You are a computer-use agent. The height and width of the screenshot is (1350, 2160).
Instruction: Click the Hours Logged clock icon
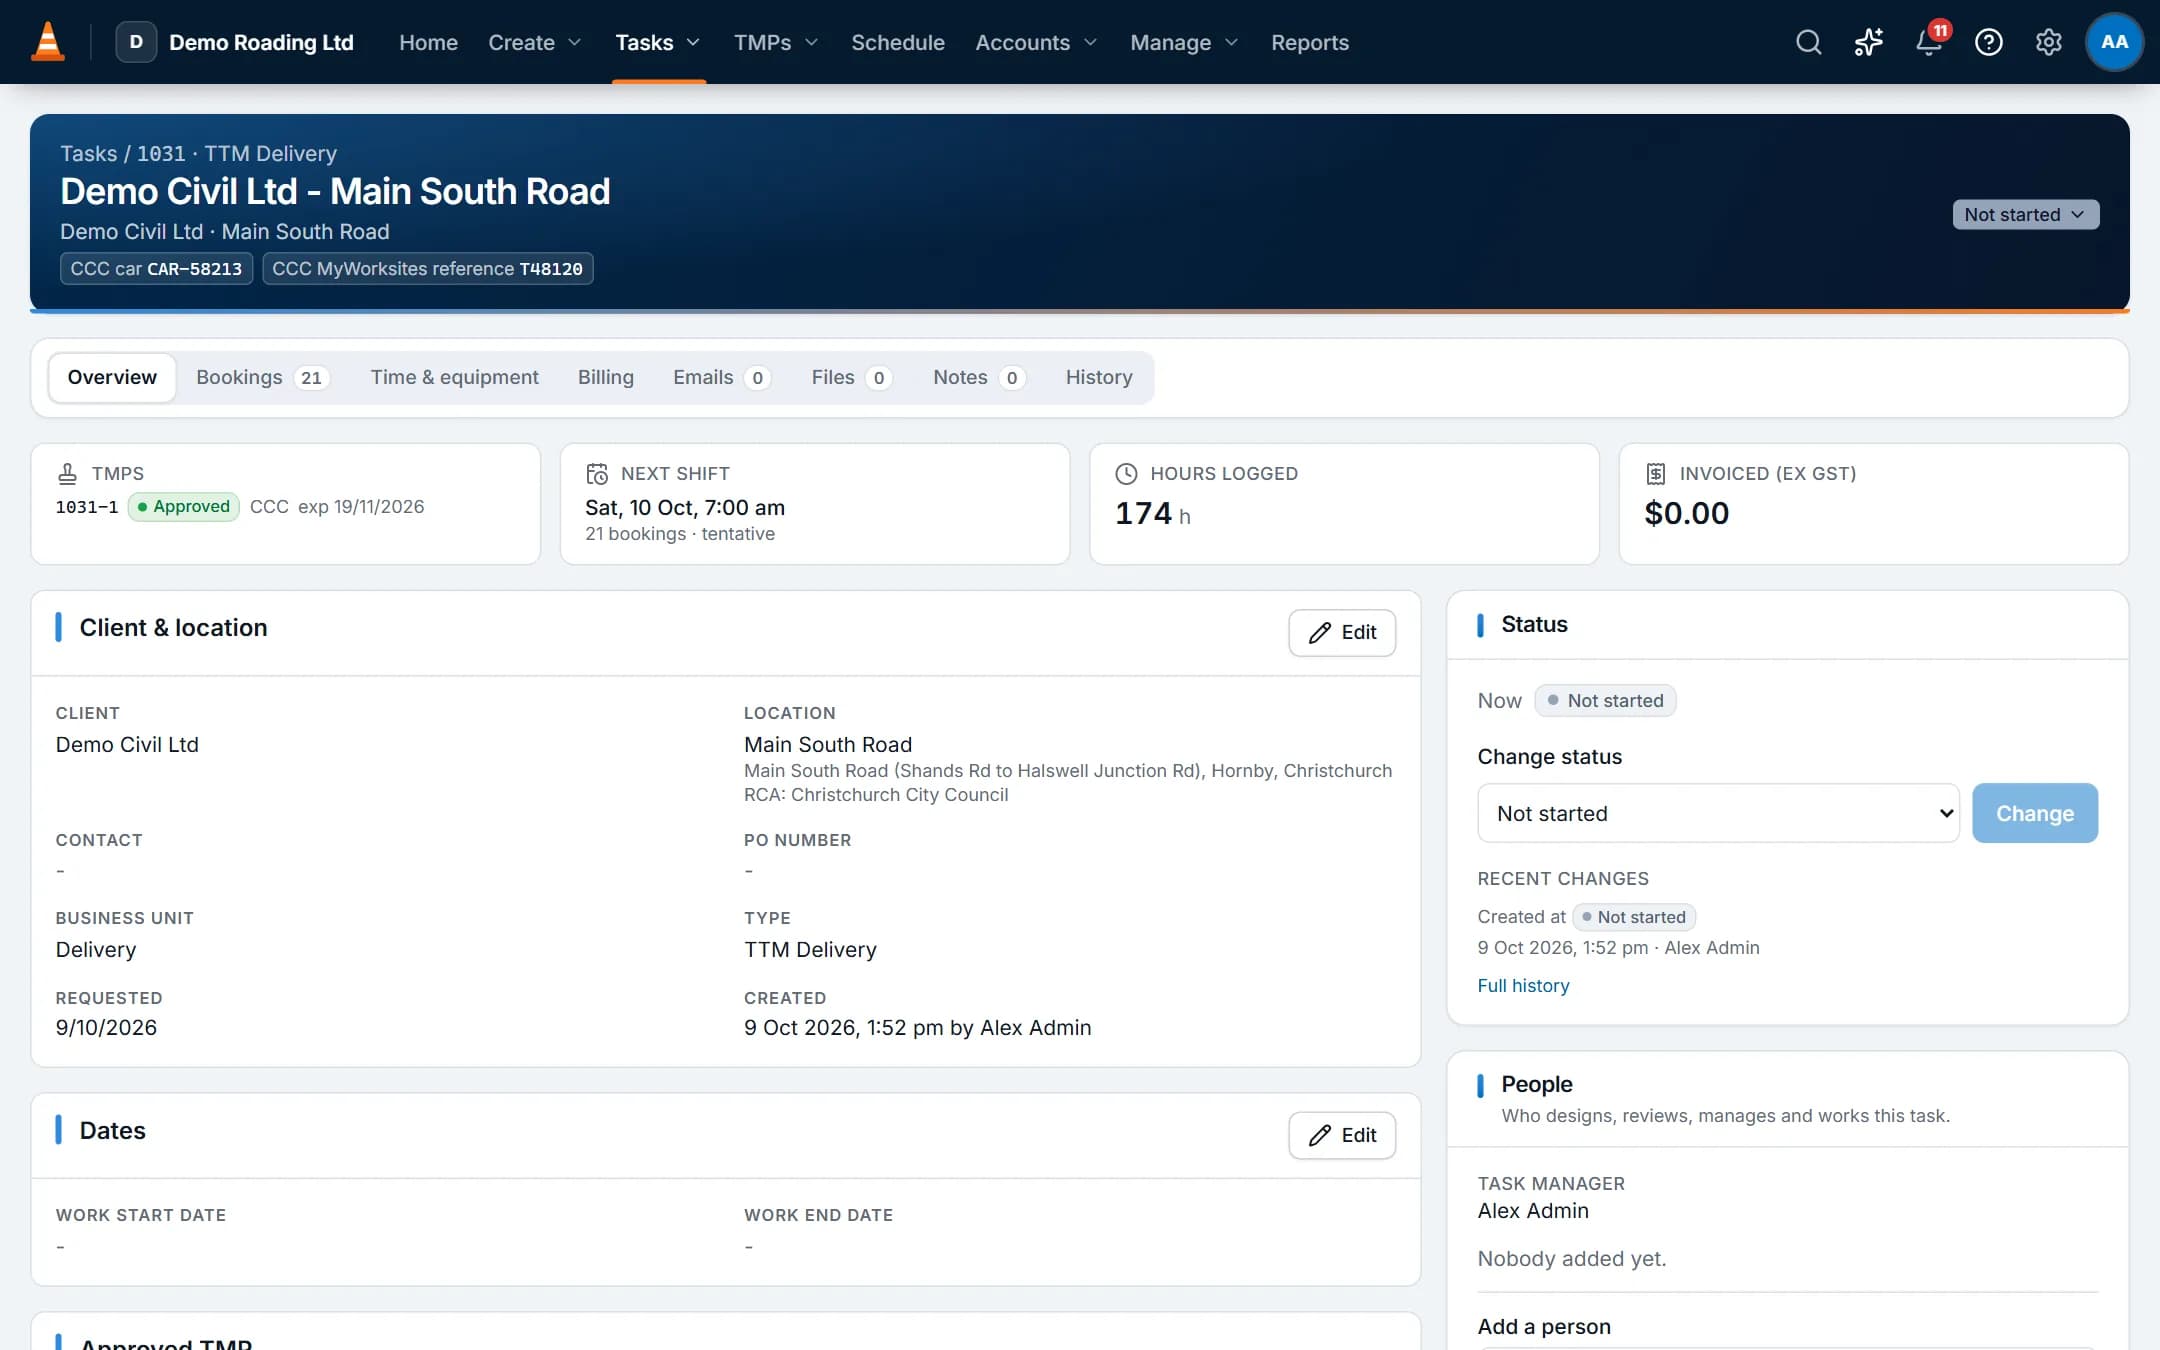point(1126,473)
